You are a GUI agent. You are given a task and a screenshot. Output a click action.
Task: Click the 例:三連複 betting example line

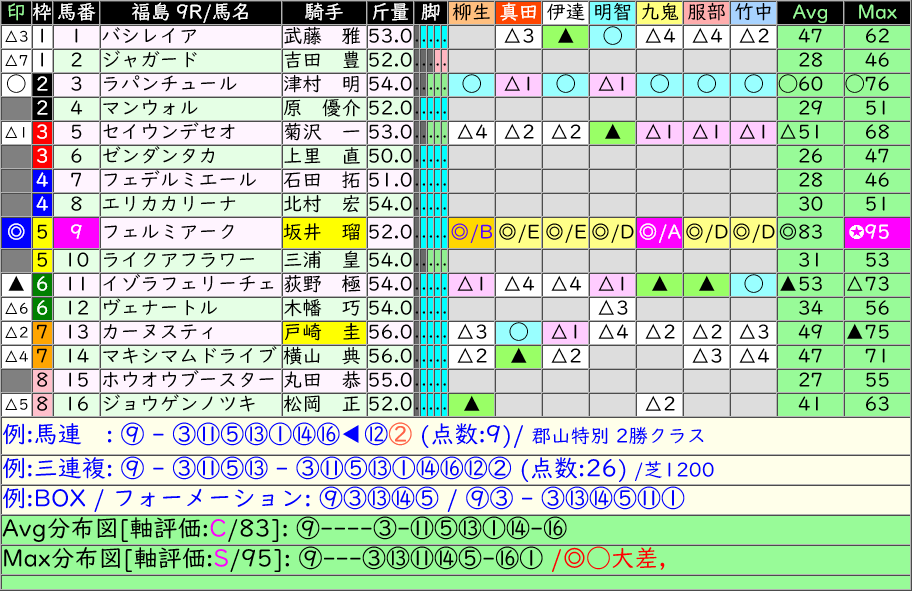click(x=456, y=469)
